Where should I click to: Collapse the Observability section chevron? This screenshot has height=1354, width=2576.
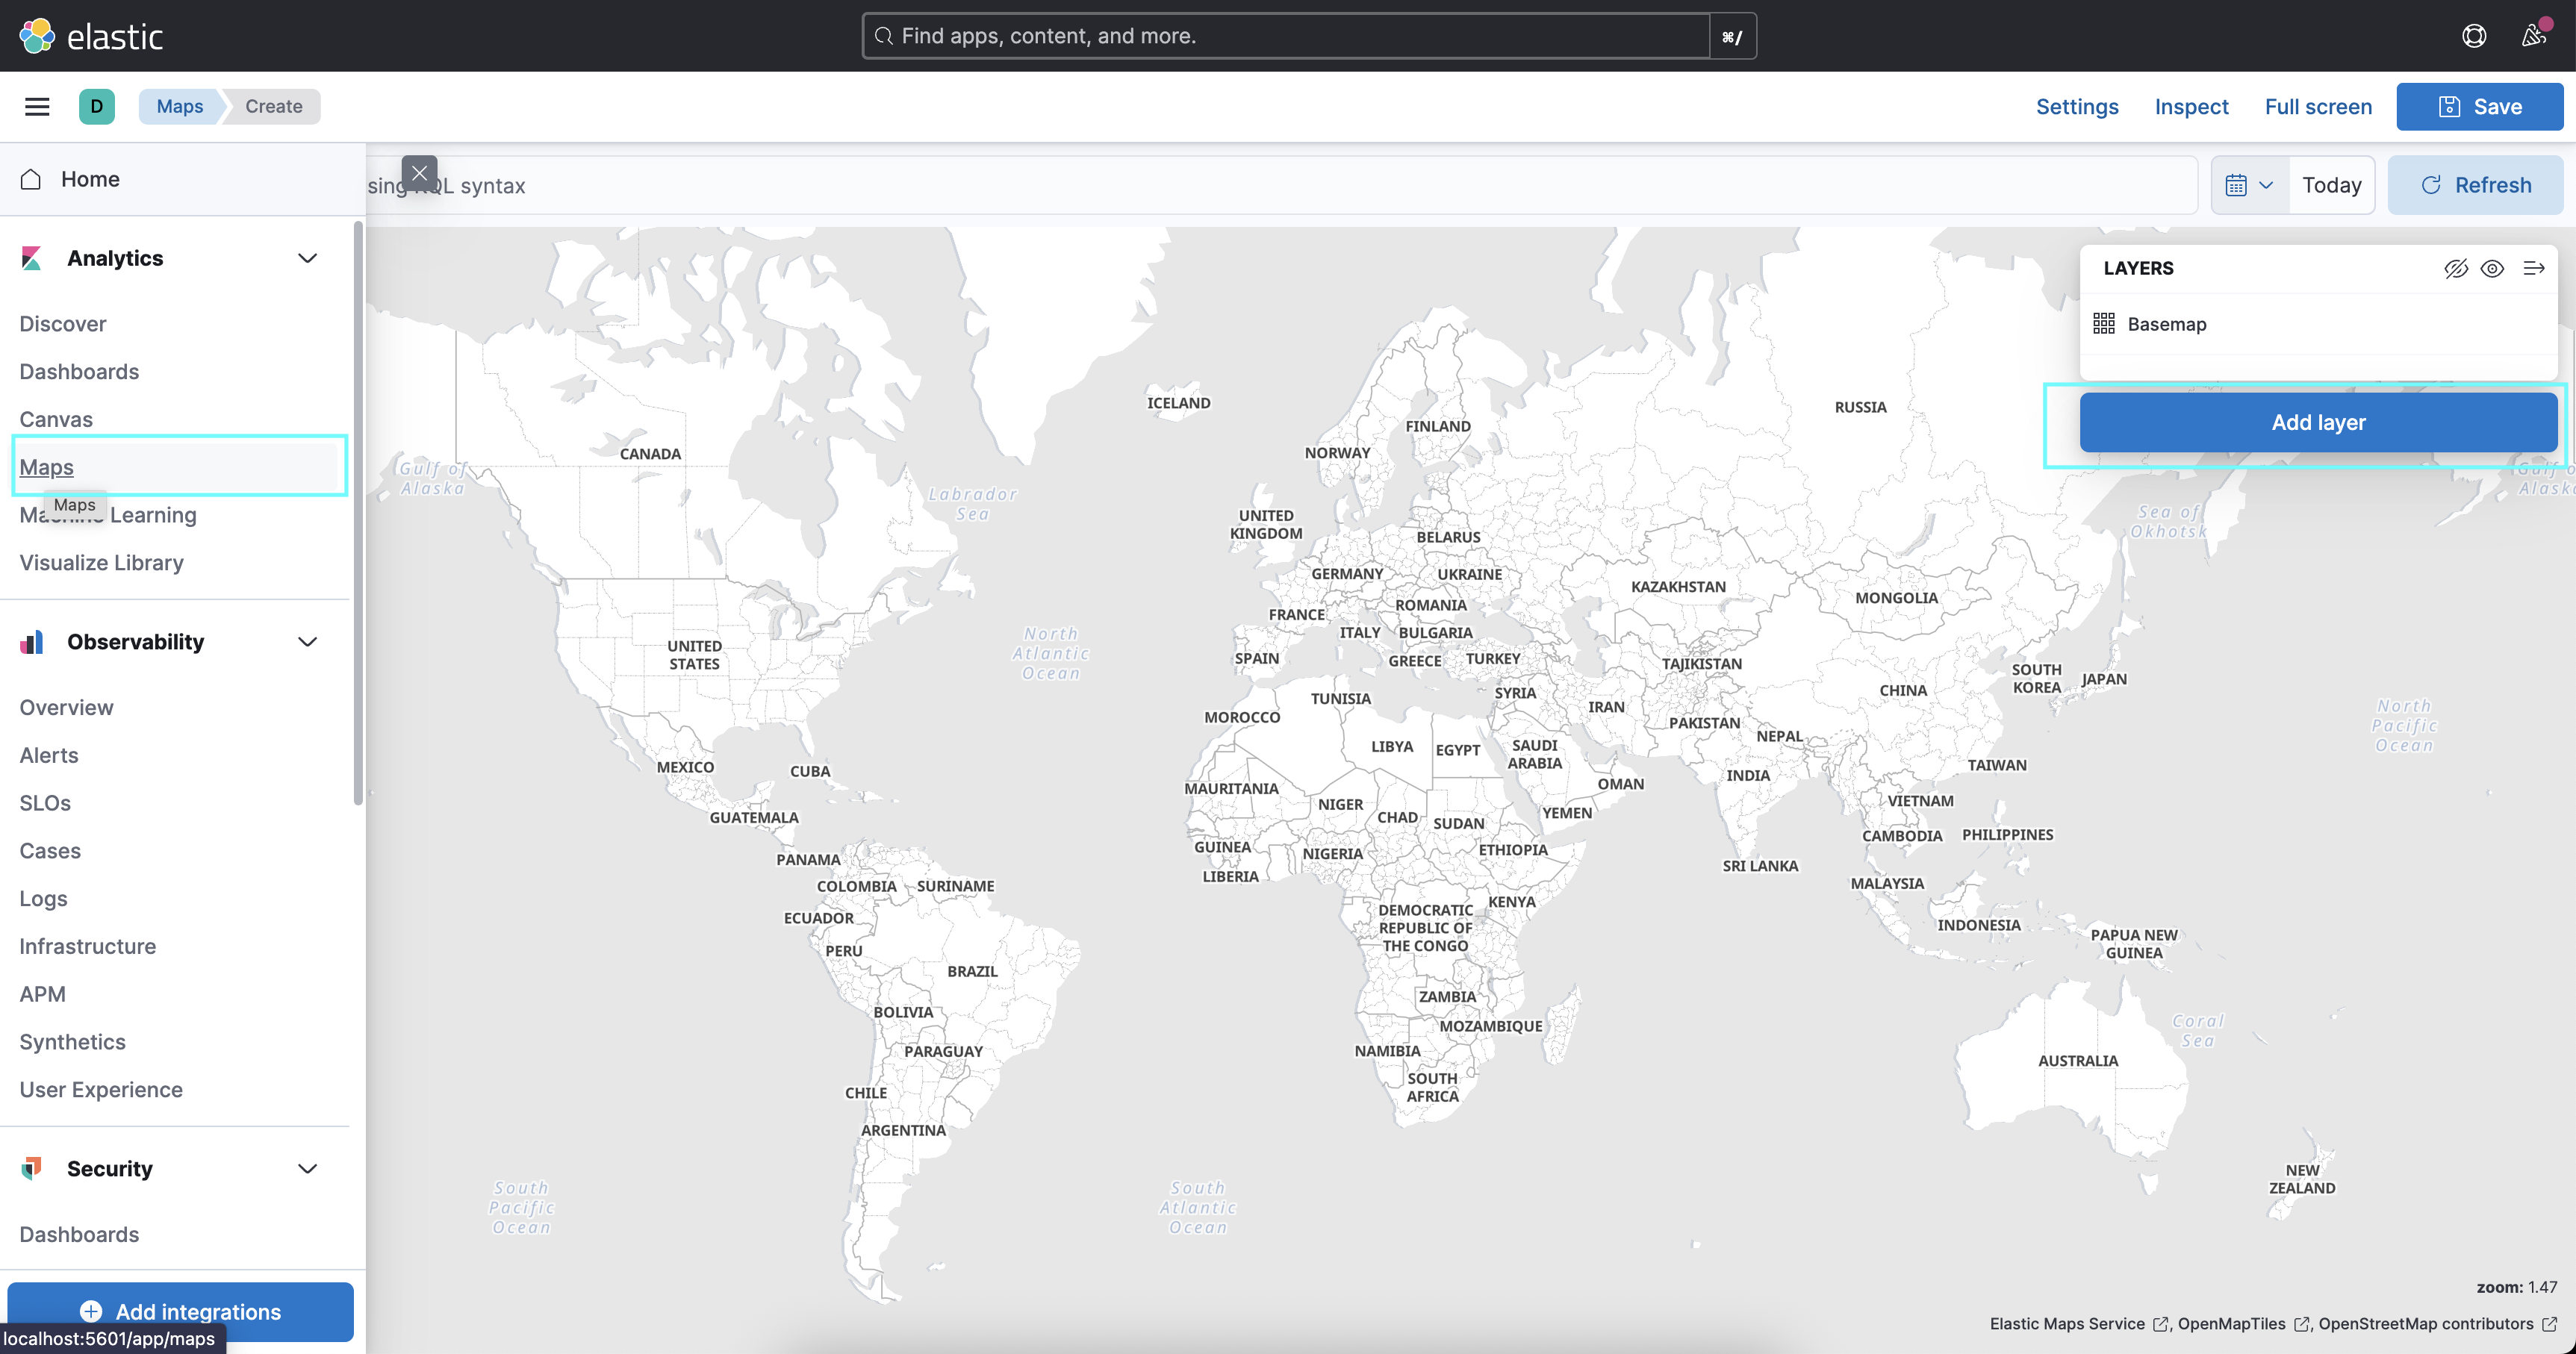tap(307, 642)
